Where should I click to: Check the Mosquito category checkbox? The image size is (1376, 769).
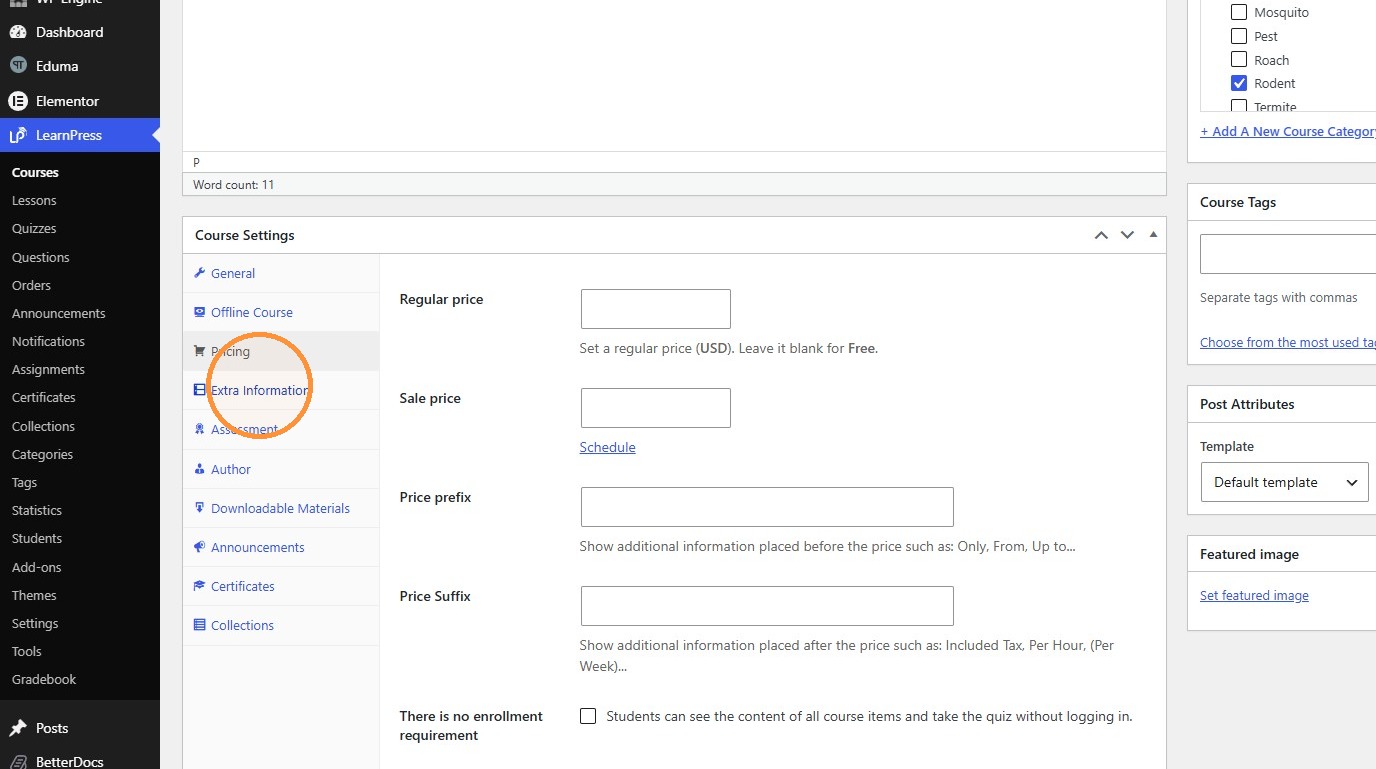pyautogui.click(x=1239, y=12)
